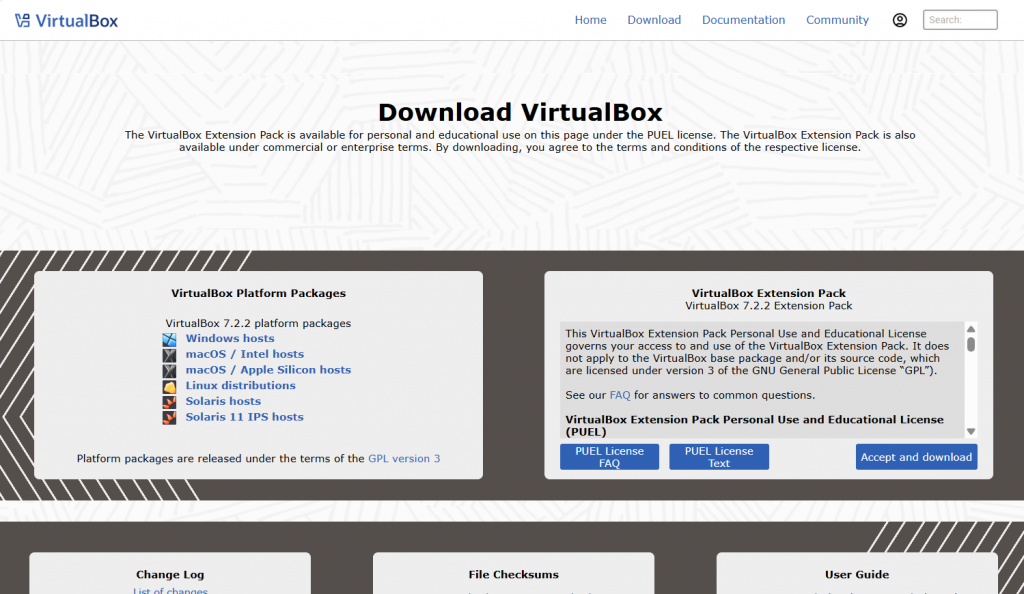Click the Solaris hosts icon
Image resolution: width=1024 pixels, height=594 pixels.
pyautogui.click(x=169, y=402)
